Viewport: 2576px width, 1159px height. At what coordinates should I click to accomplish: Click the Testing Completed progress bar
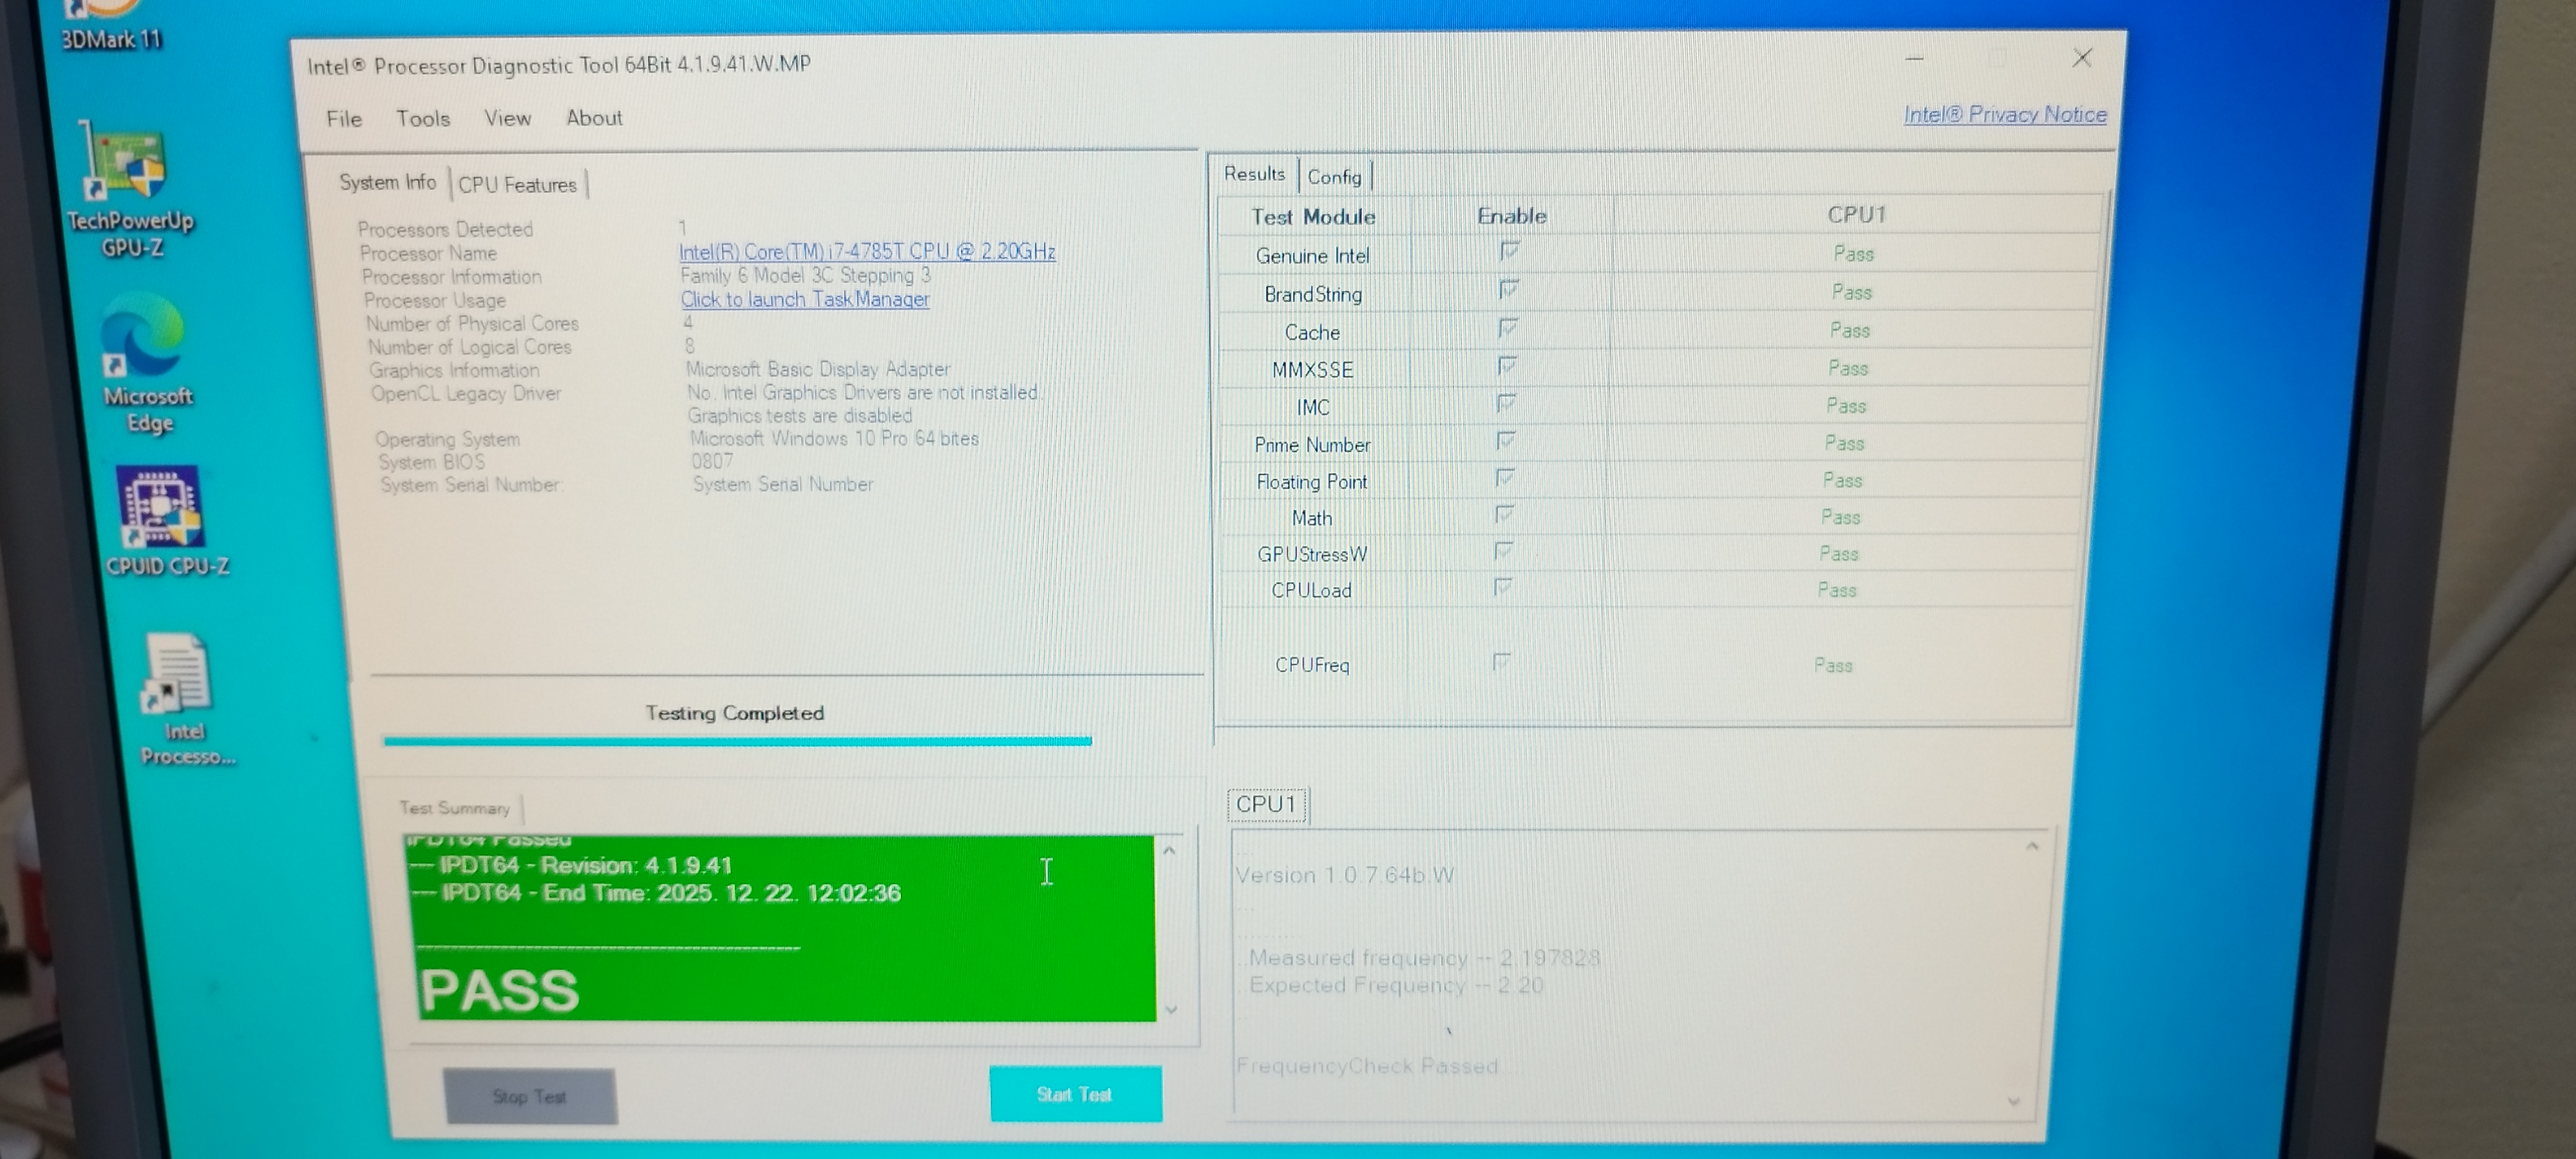(737, 741)
